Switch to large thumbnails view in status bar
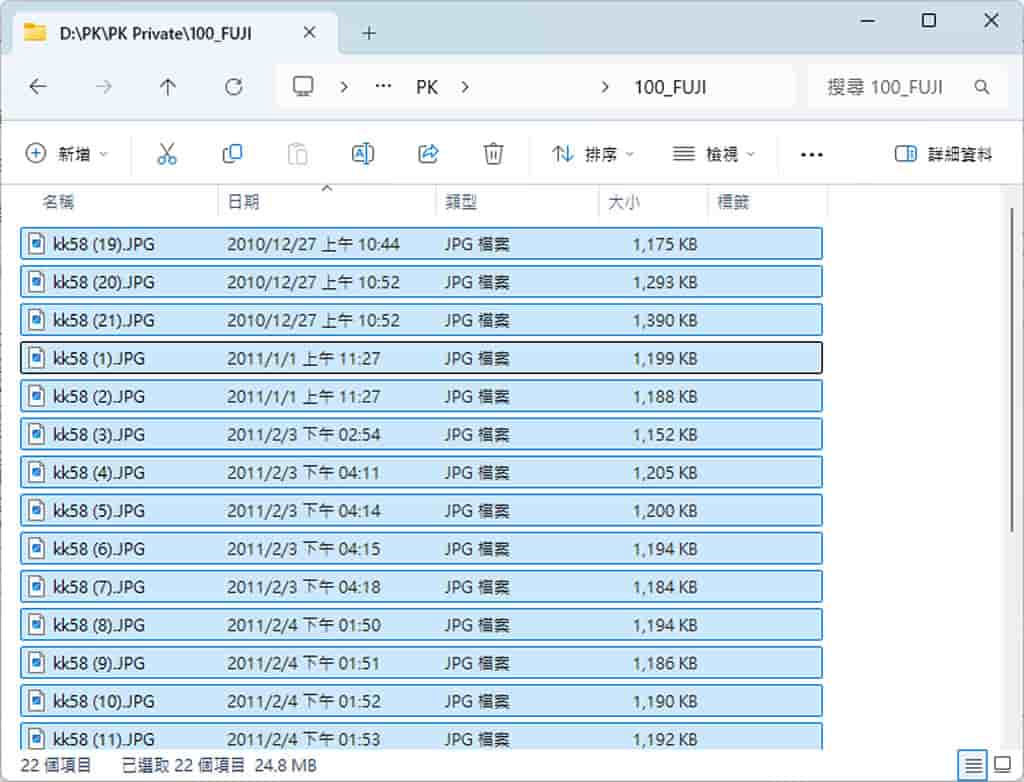This screenshot has width=1024, height=782. pos(1002,764)
